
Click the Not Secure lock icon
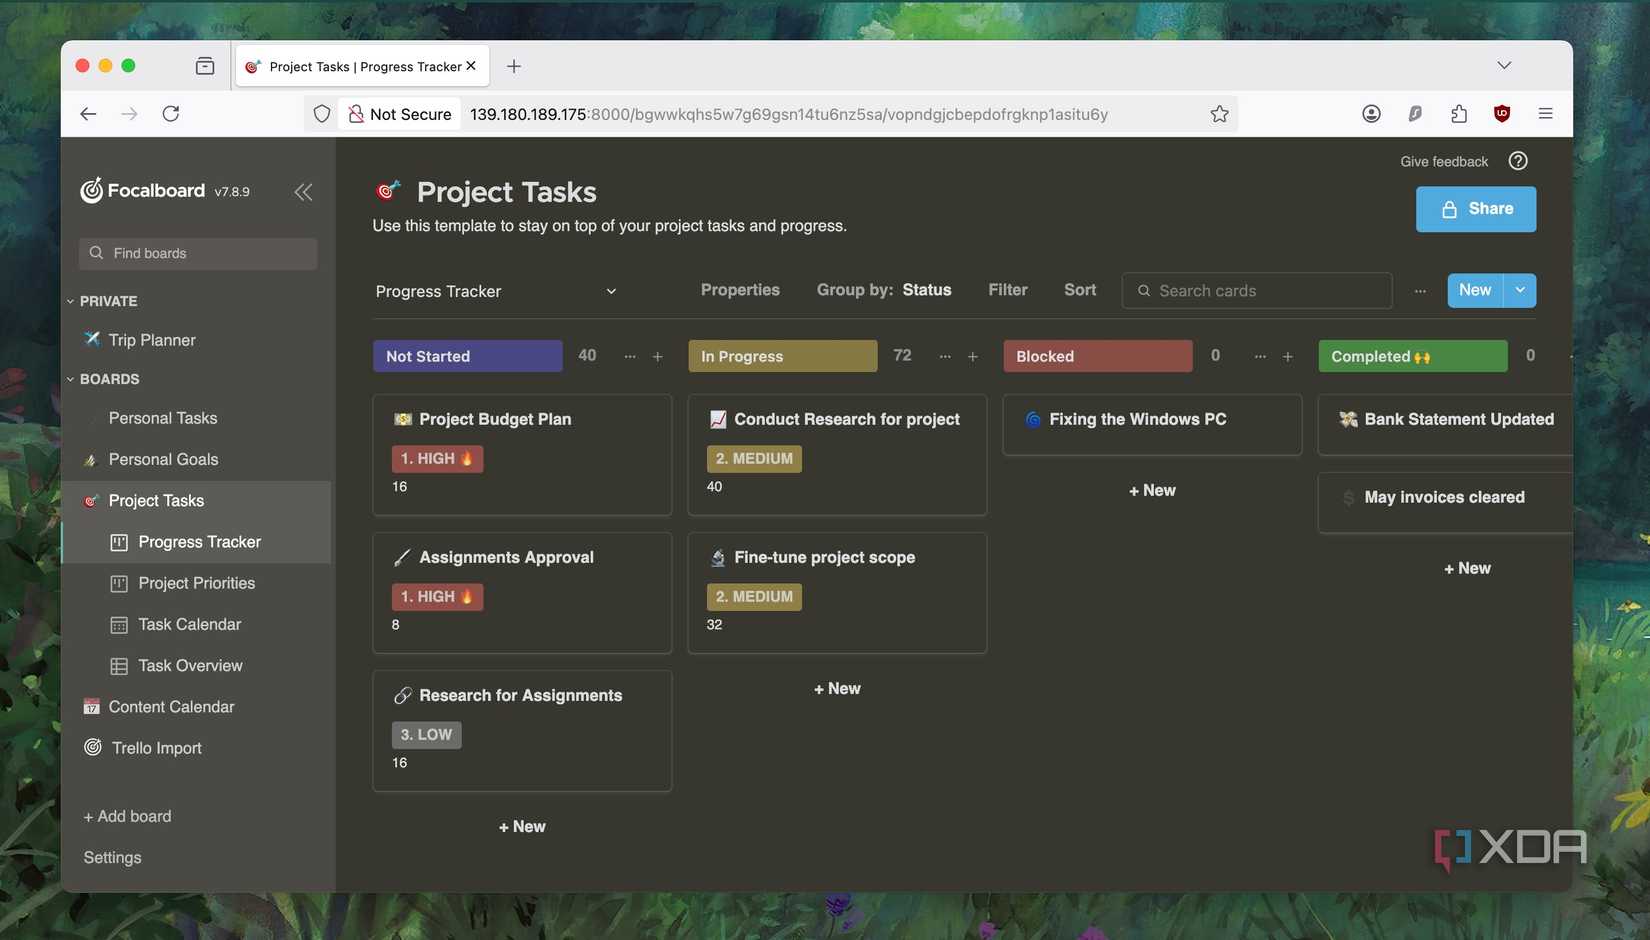click(x=355, y=113)
